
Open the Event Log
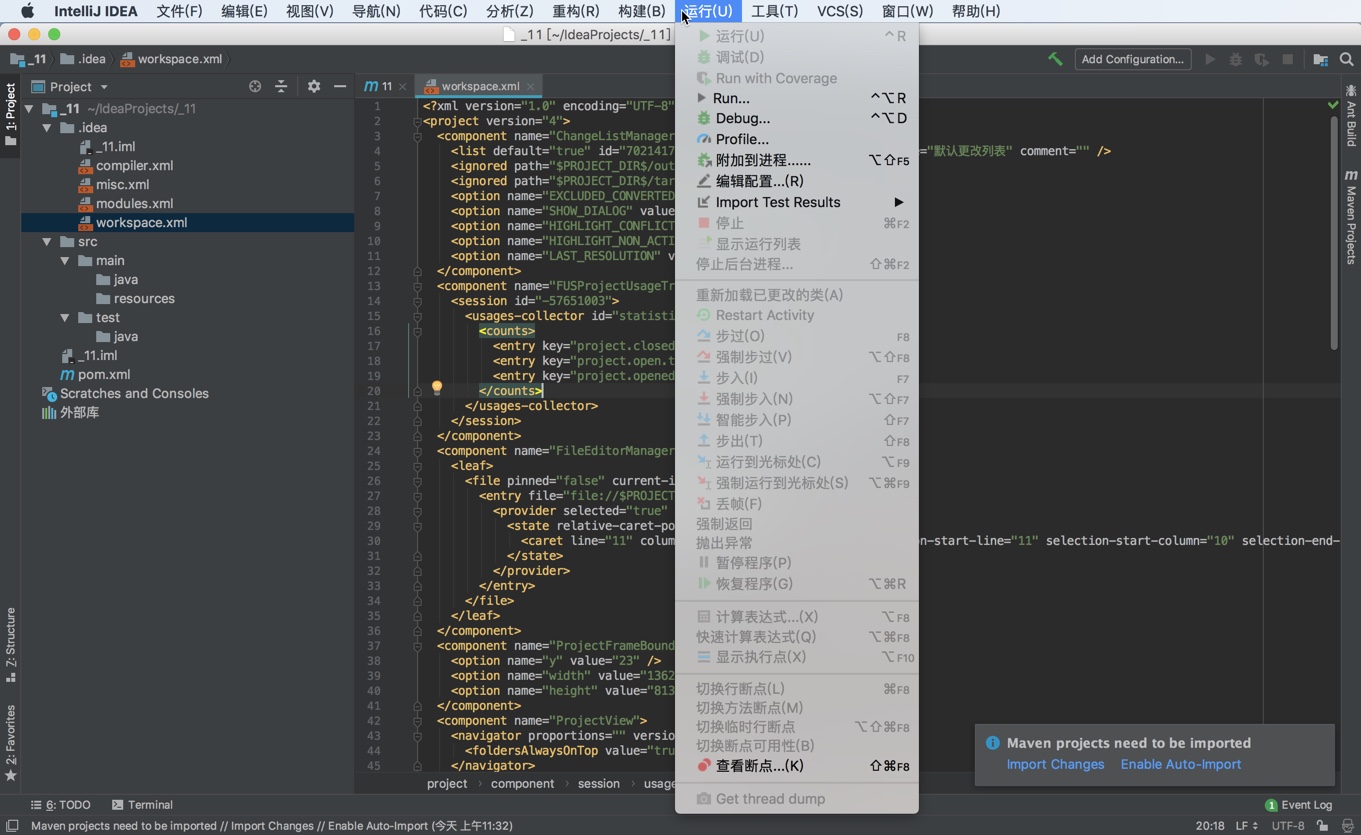click(1298, 805)
